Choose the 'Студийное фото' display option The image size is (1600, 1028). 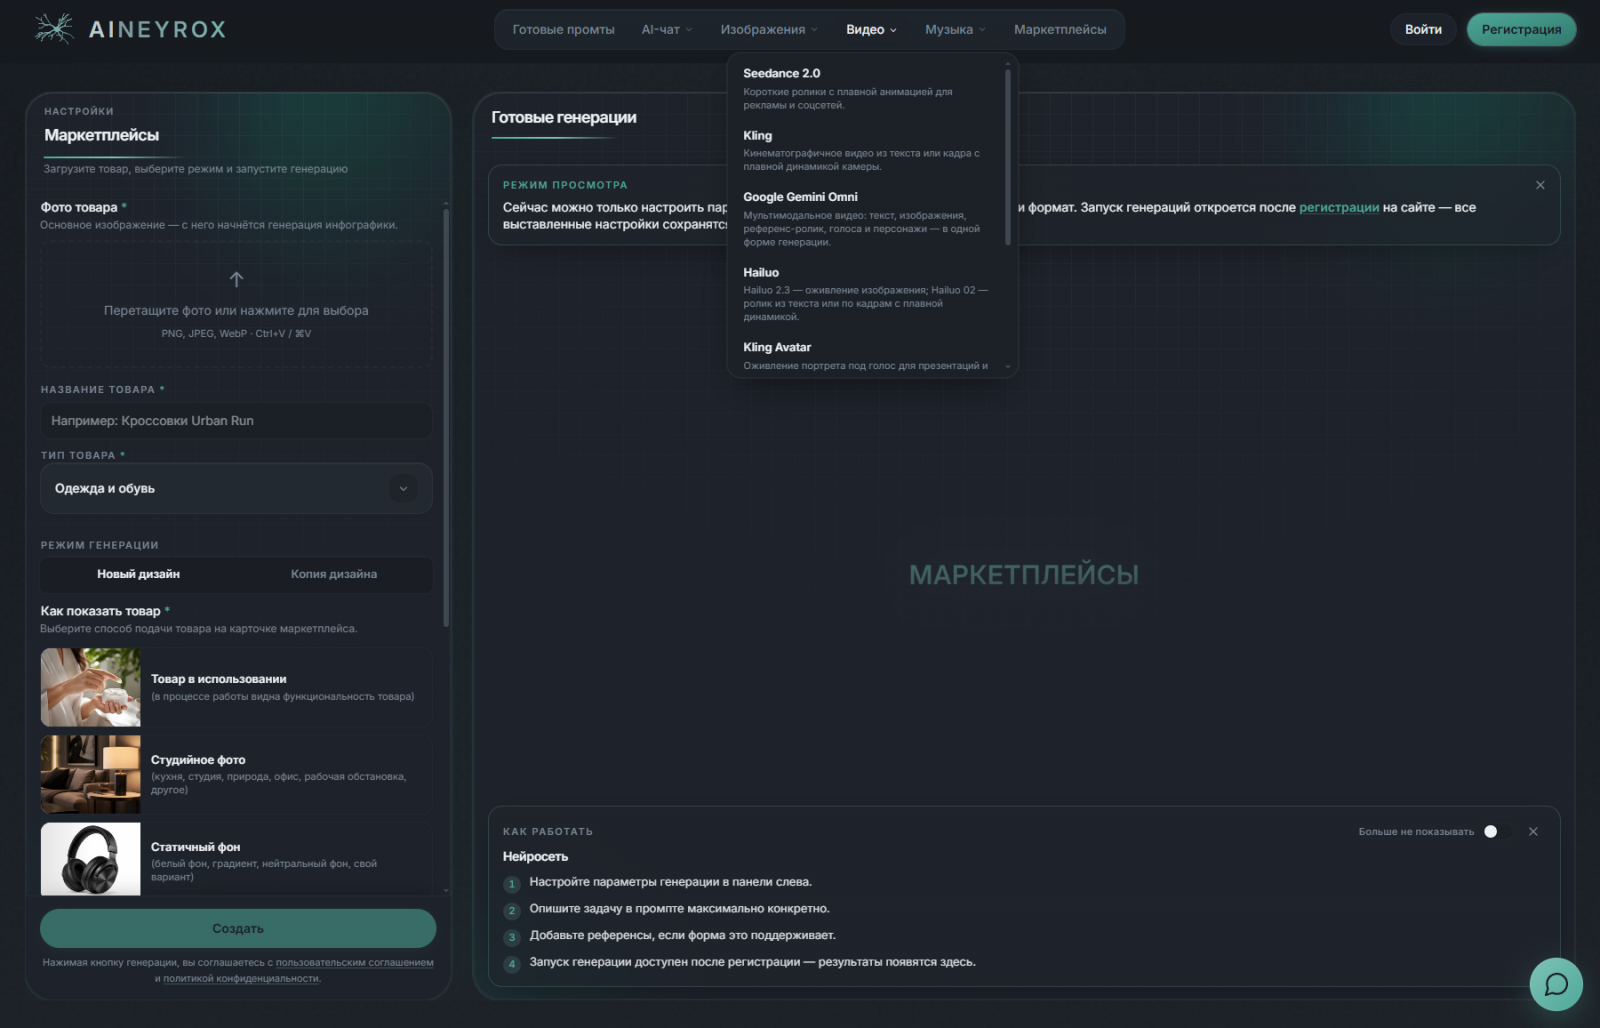click(x=236, y=774)
